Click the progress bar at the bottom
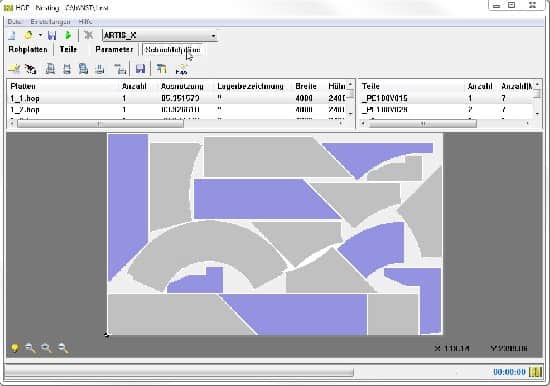This screenshot has height=386, width=550. click(x=179, y=372)
